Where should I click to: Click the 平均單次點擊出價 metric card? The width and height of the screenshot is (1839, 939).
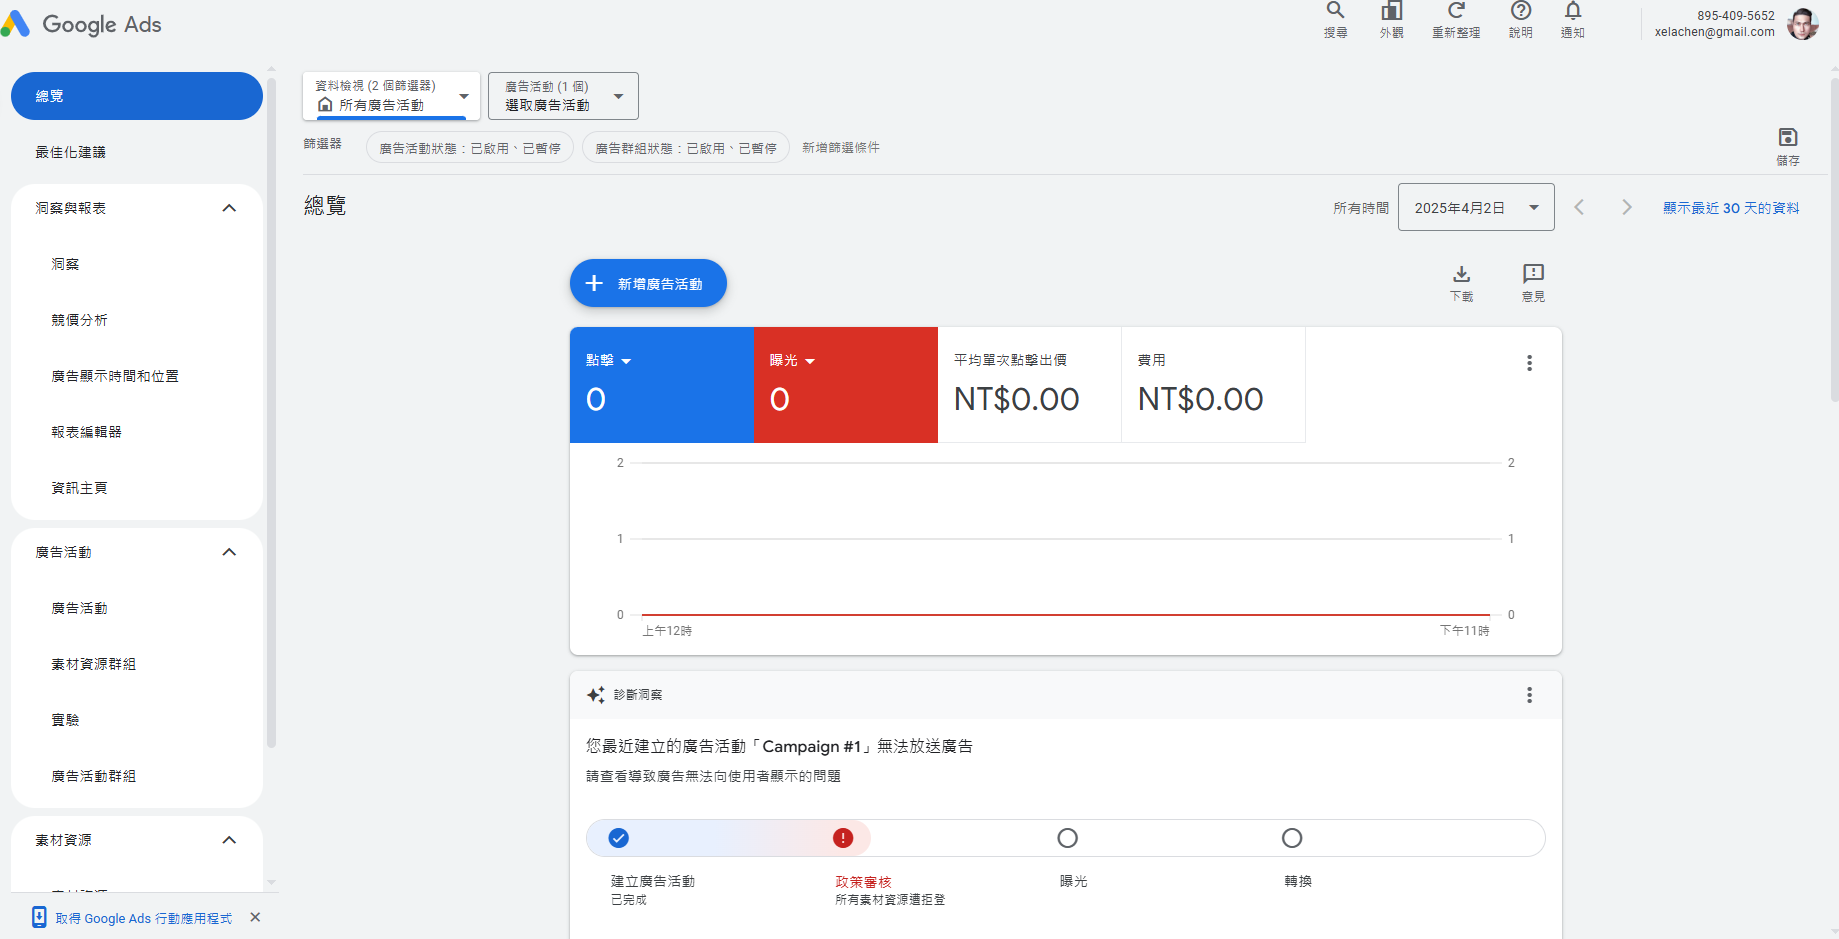point(1030,385)
